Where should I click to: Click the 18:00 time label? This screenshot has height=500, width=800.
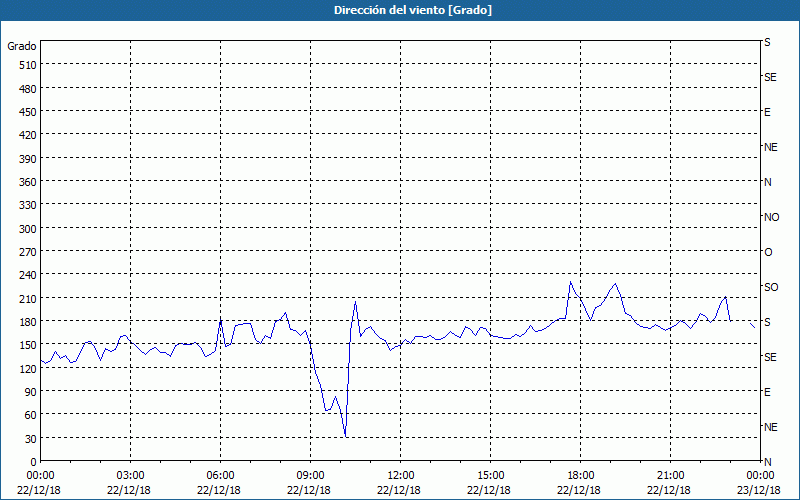(x=580, y=476)
